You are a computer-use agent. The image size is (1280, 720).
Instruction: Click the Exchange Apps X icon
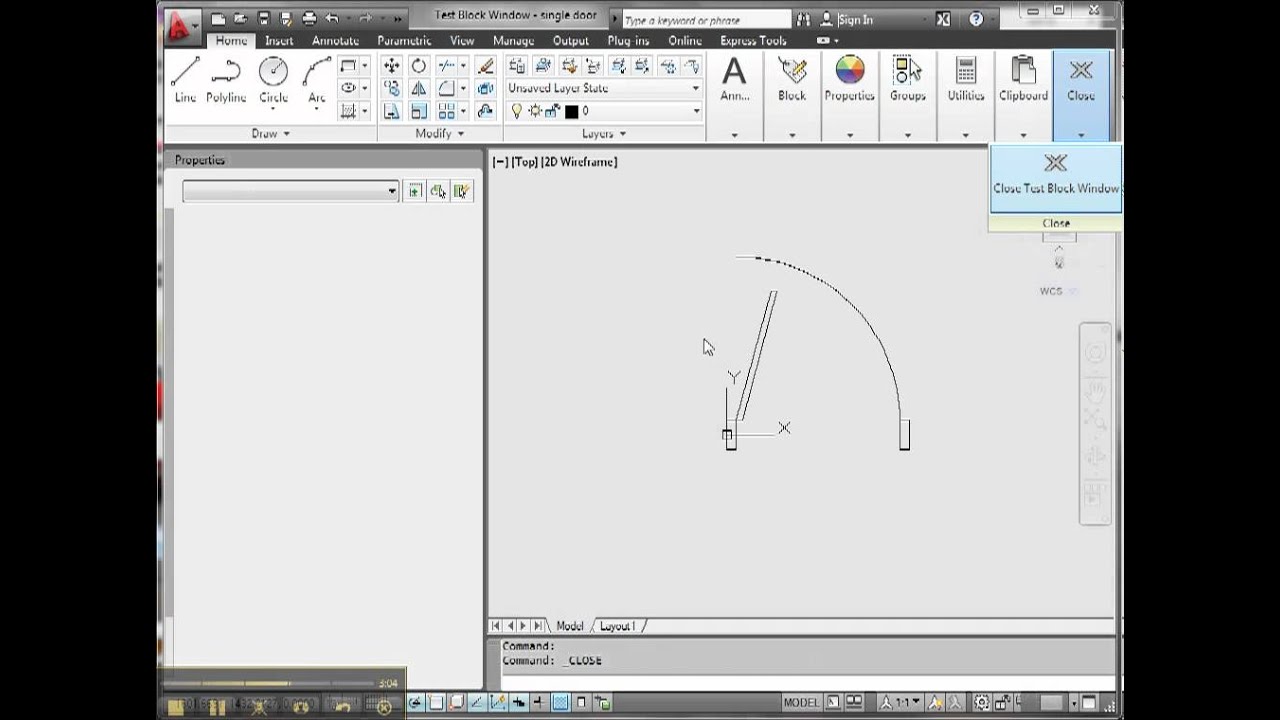pos(943,19)
